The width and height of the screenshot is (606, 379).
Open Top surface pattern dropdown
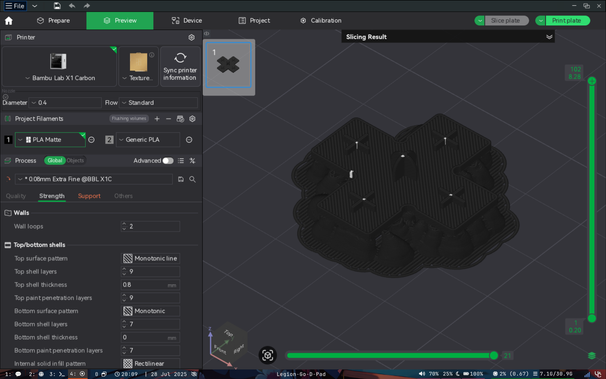pos(150,258)
